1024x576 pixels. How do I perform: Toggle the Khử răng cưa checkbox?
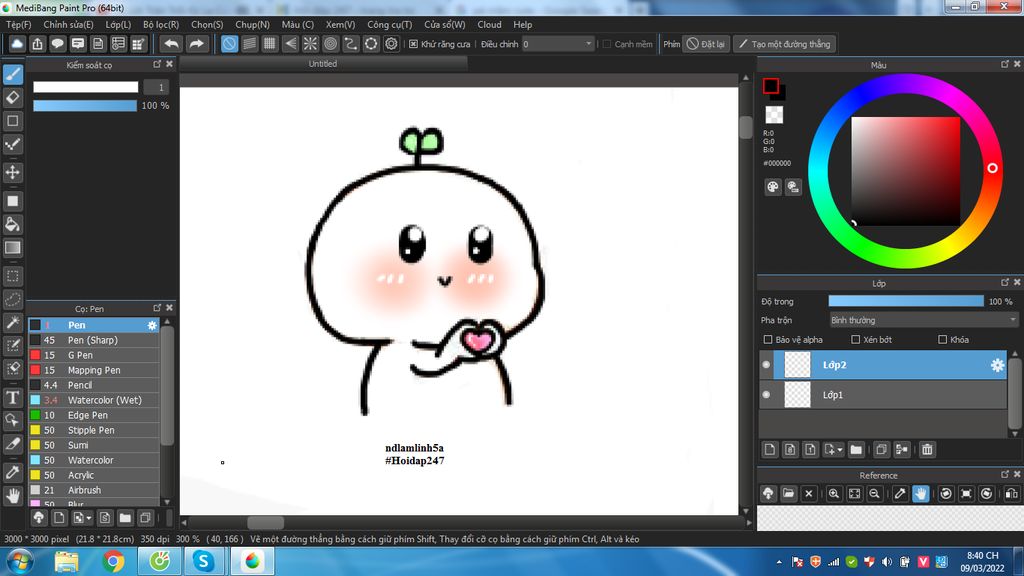click(413, 44)
